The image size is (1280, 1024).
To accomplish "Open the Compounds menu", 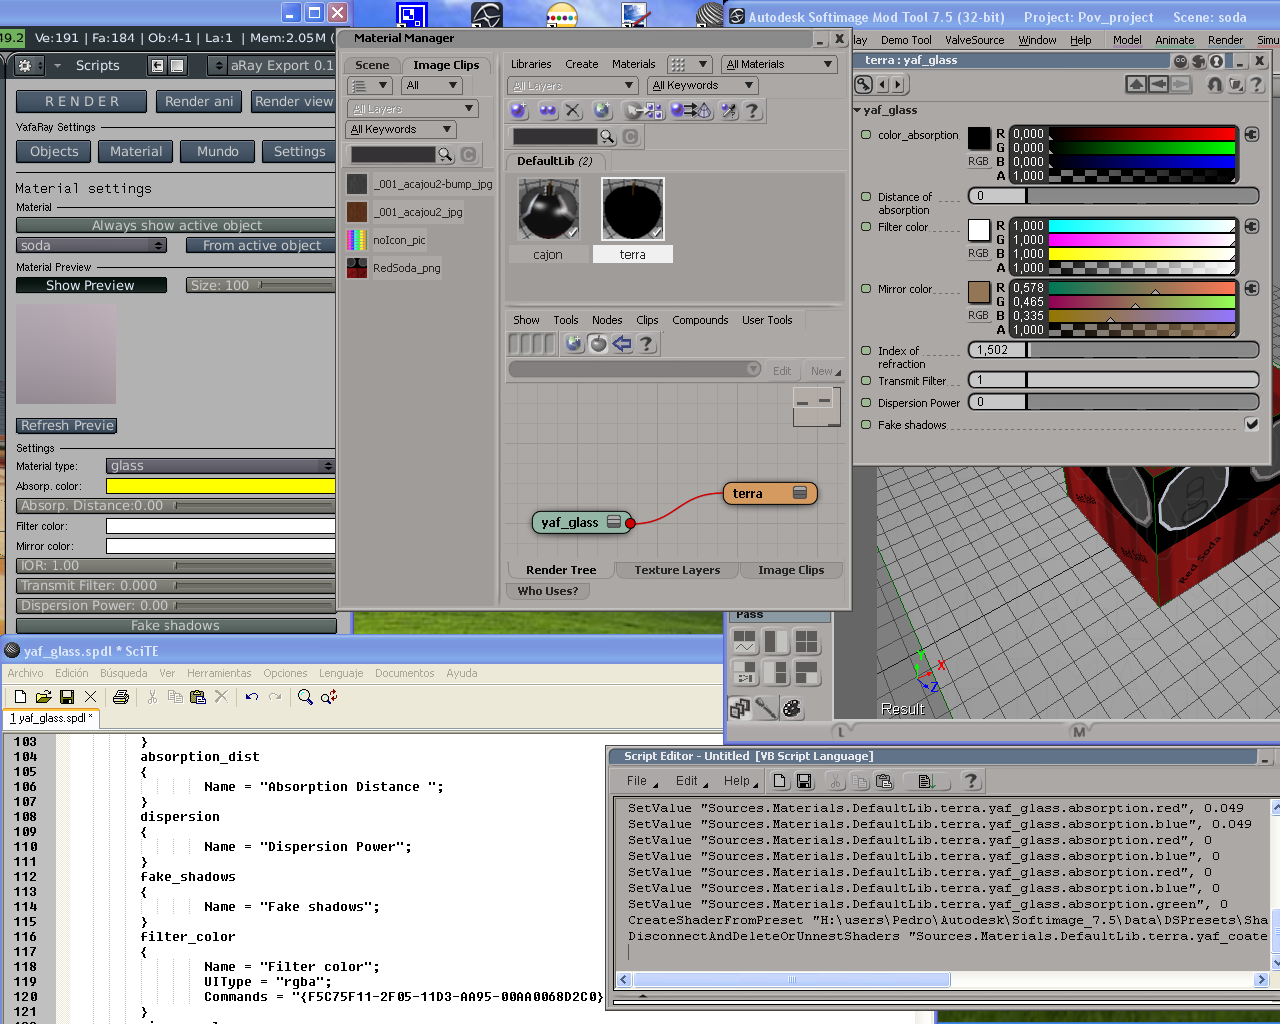I will [700, 320].
